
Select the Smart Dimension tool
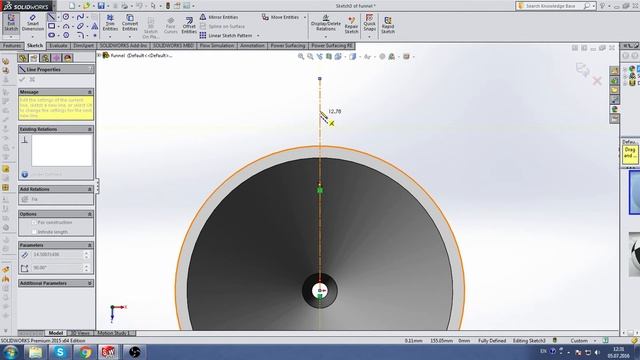click(x=33, y=24)
